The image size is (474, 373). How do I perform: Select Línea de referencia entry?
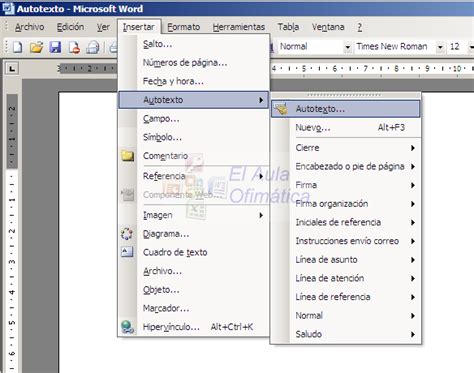346,297
